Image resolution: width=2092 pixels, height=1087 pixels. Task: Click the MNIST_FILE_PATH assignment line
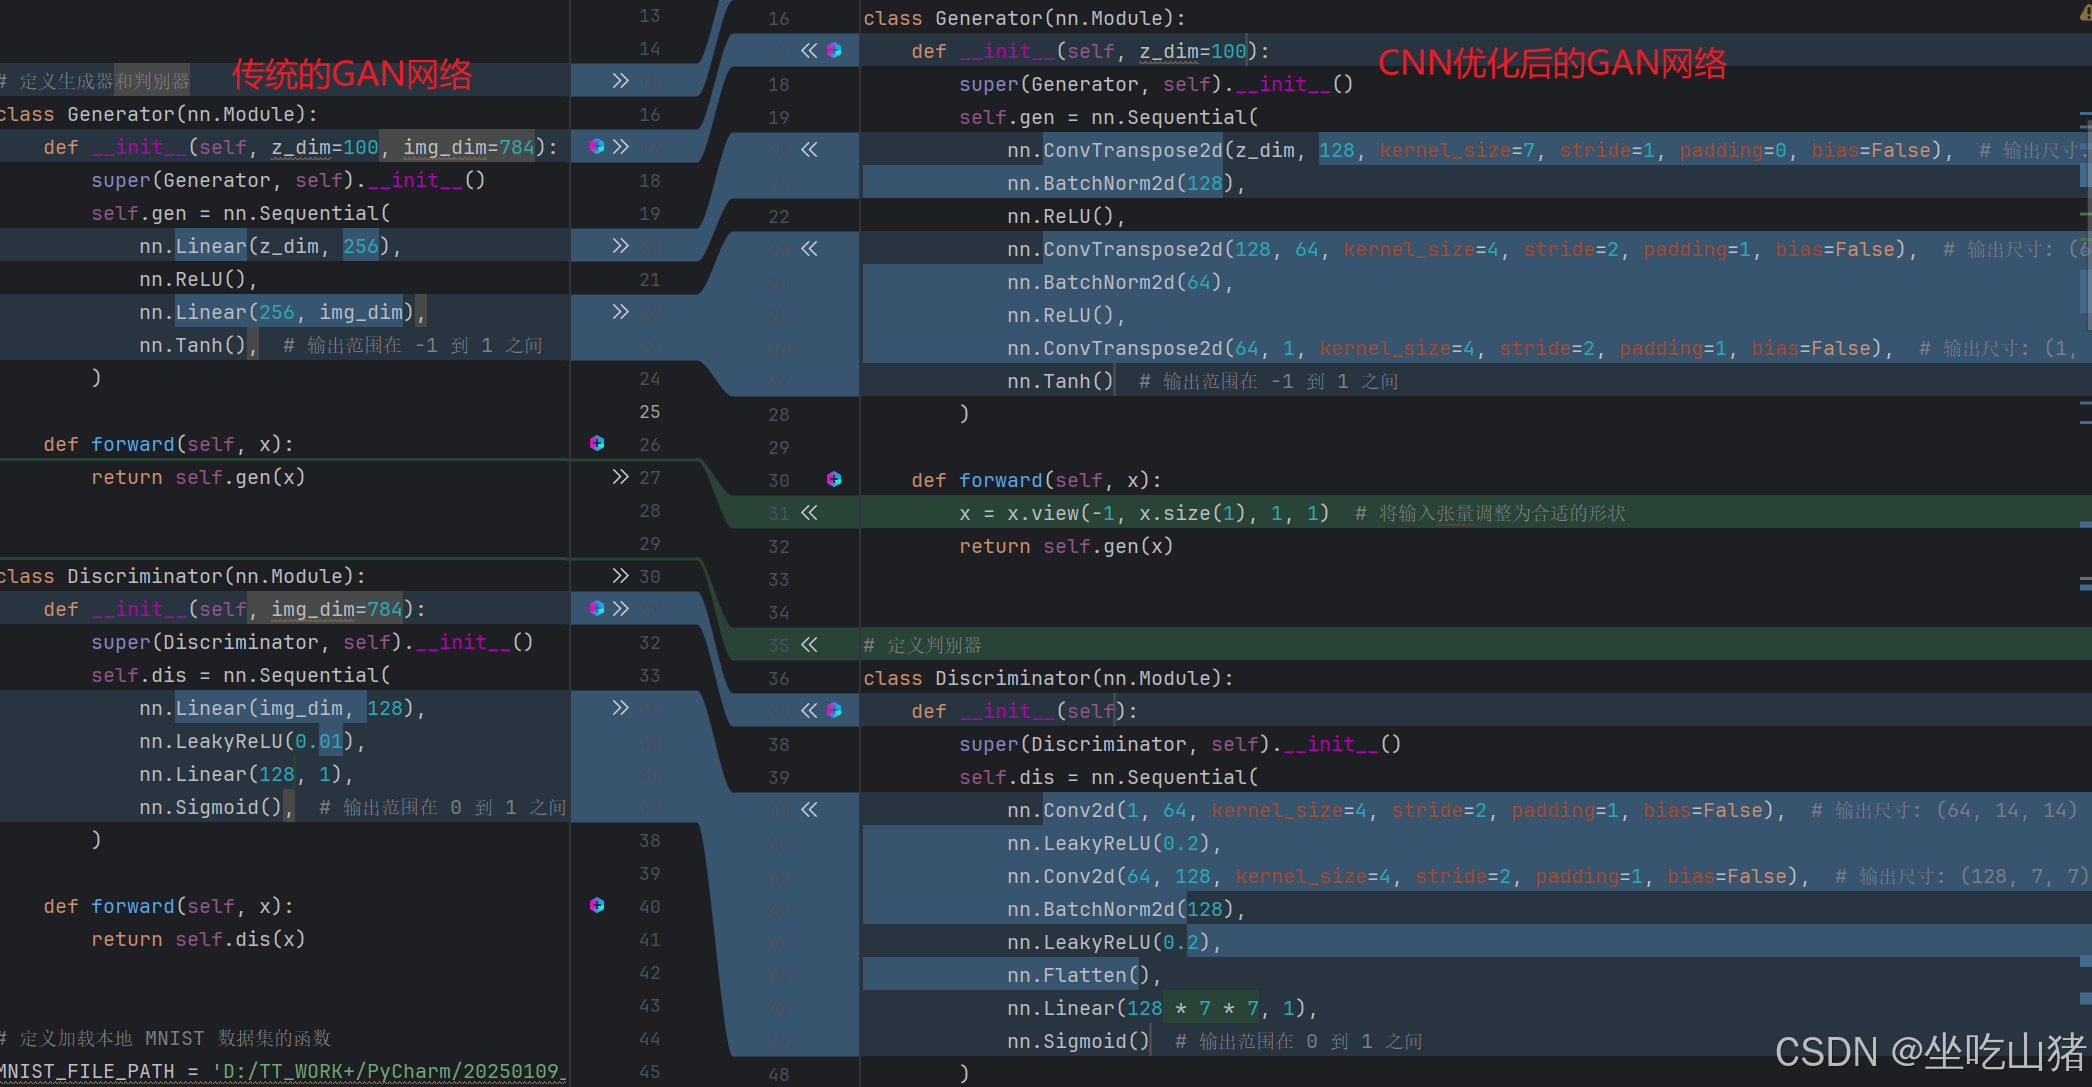click(283, 1071)
